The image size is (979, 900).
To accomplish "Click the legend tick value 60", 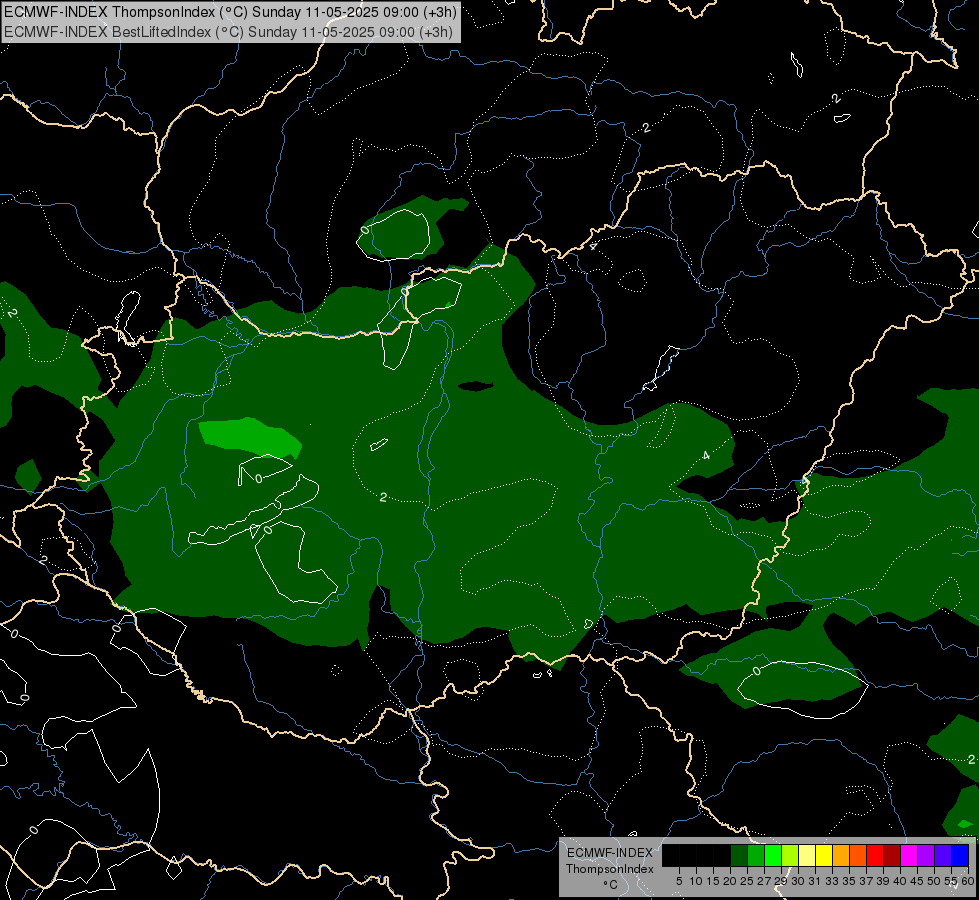I will pos(968,881).
